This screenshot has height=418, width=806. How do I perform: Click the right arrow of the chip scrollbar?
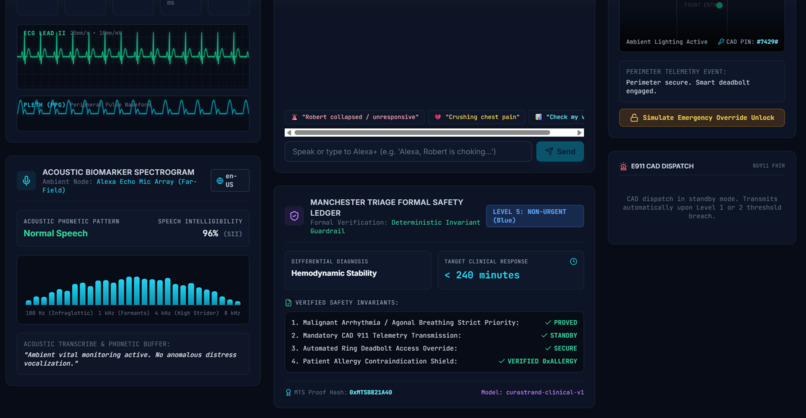pyautogui.click(x=580, y=133)
